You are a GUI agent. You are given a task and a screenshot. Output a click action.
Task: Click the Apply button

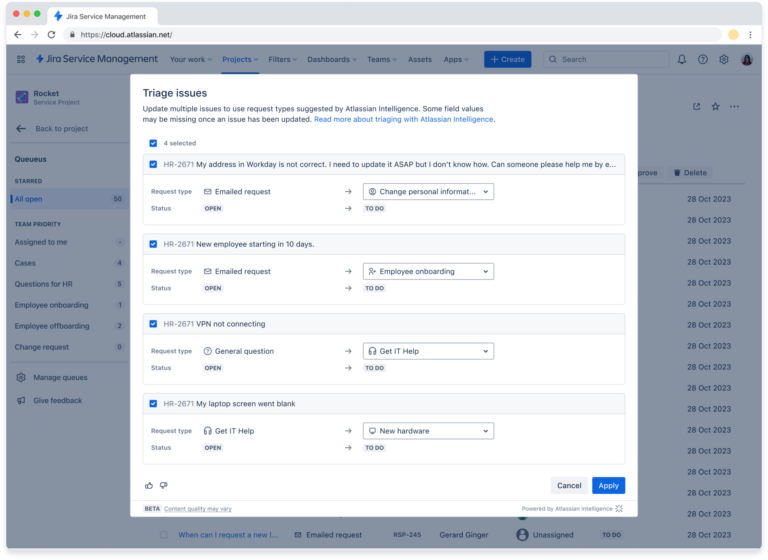click(608, 486)
